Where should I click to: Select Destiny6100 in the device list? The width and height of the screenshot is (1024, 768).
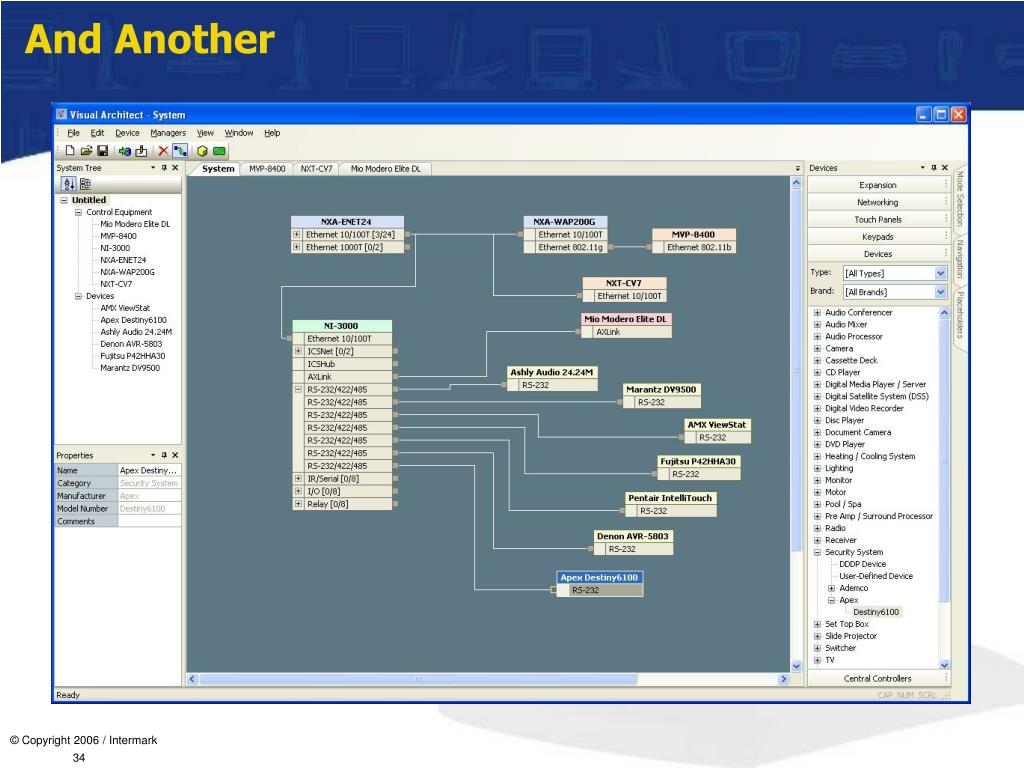coord(876,612)
